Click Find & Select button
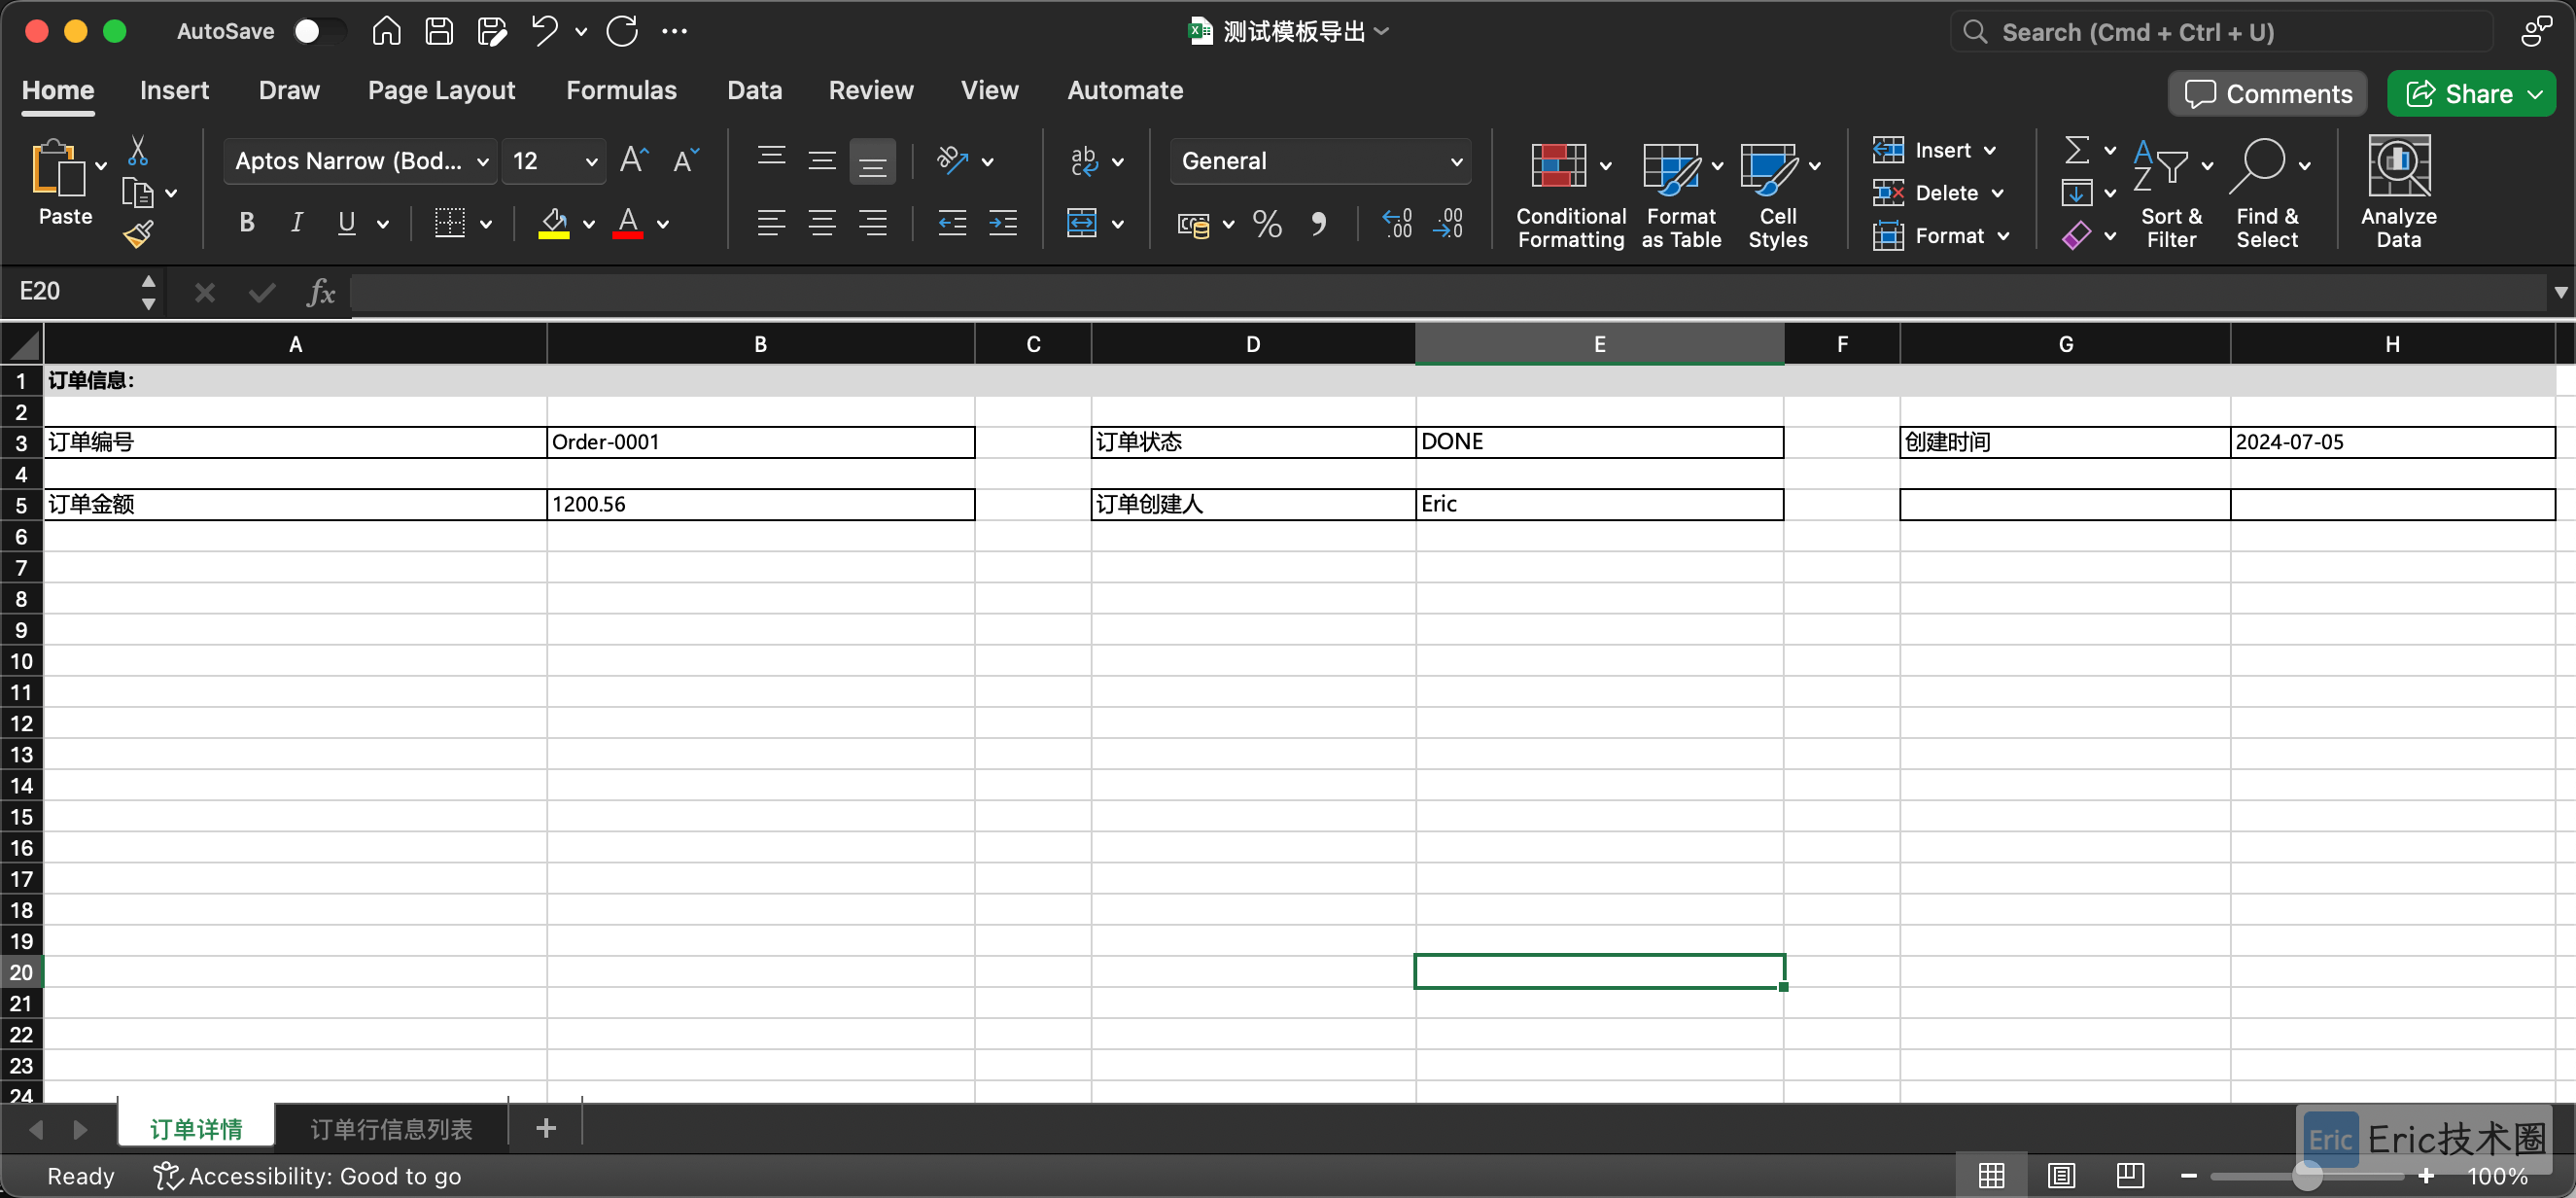The image size is (2576, 1198). coord(2268,193)
